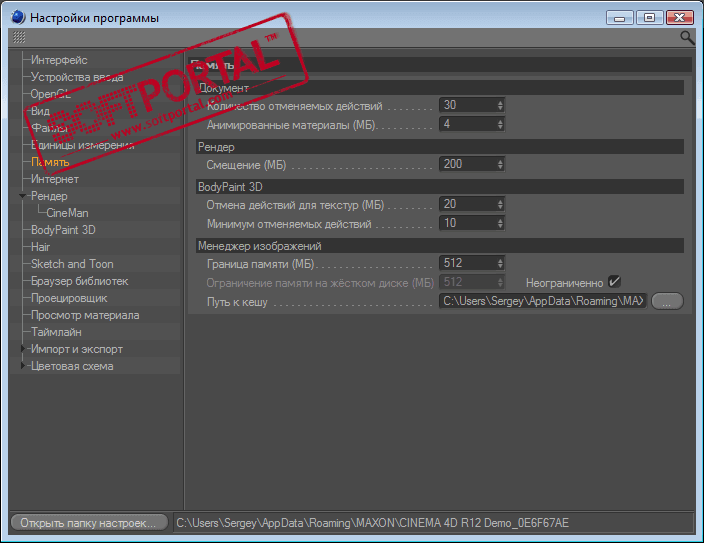Click stepper arrows for Минимум отменяемых действий

(500, 223)
